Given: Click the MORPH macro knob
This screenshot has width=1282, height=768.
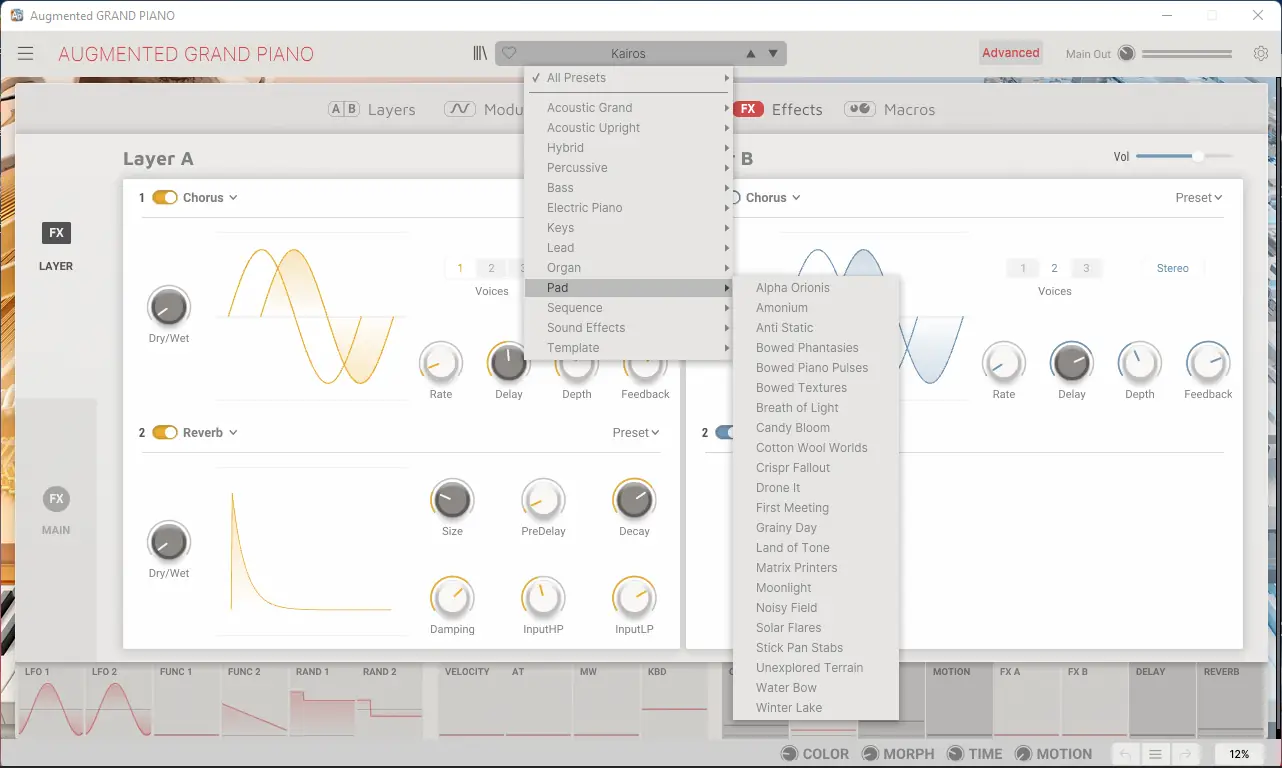Looking at the screenshot, I should click(x=870, y=754).
